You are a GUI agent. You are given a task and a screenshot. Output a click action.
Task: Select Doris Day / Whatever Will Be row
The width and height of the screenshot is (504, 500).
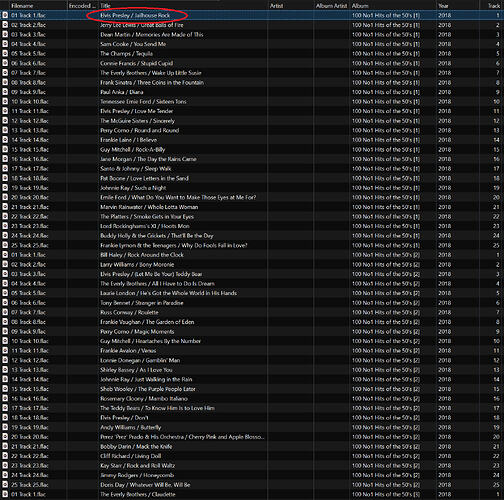coord(252,485)
